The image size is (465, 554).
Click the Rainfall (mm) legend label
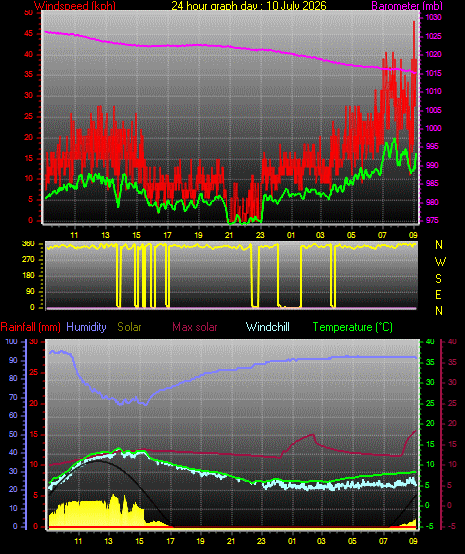click(30, 327)
